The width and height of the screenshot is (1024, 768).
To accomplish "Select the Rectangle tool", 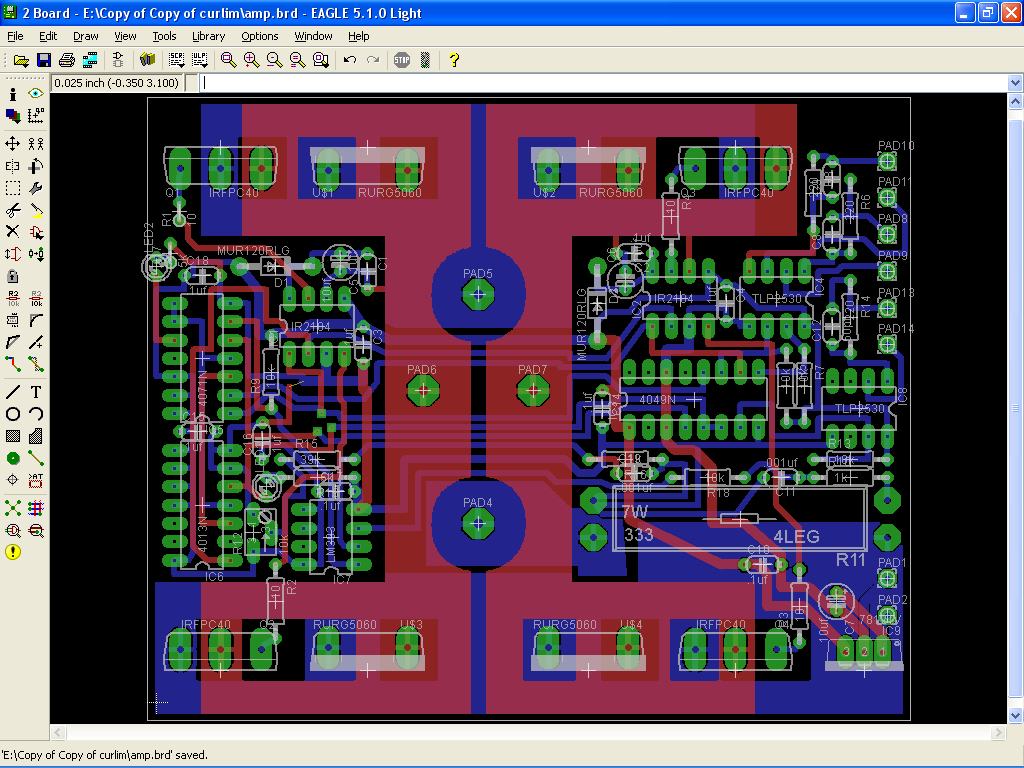I will 12,436.
